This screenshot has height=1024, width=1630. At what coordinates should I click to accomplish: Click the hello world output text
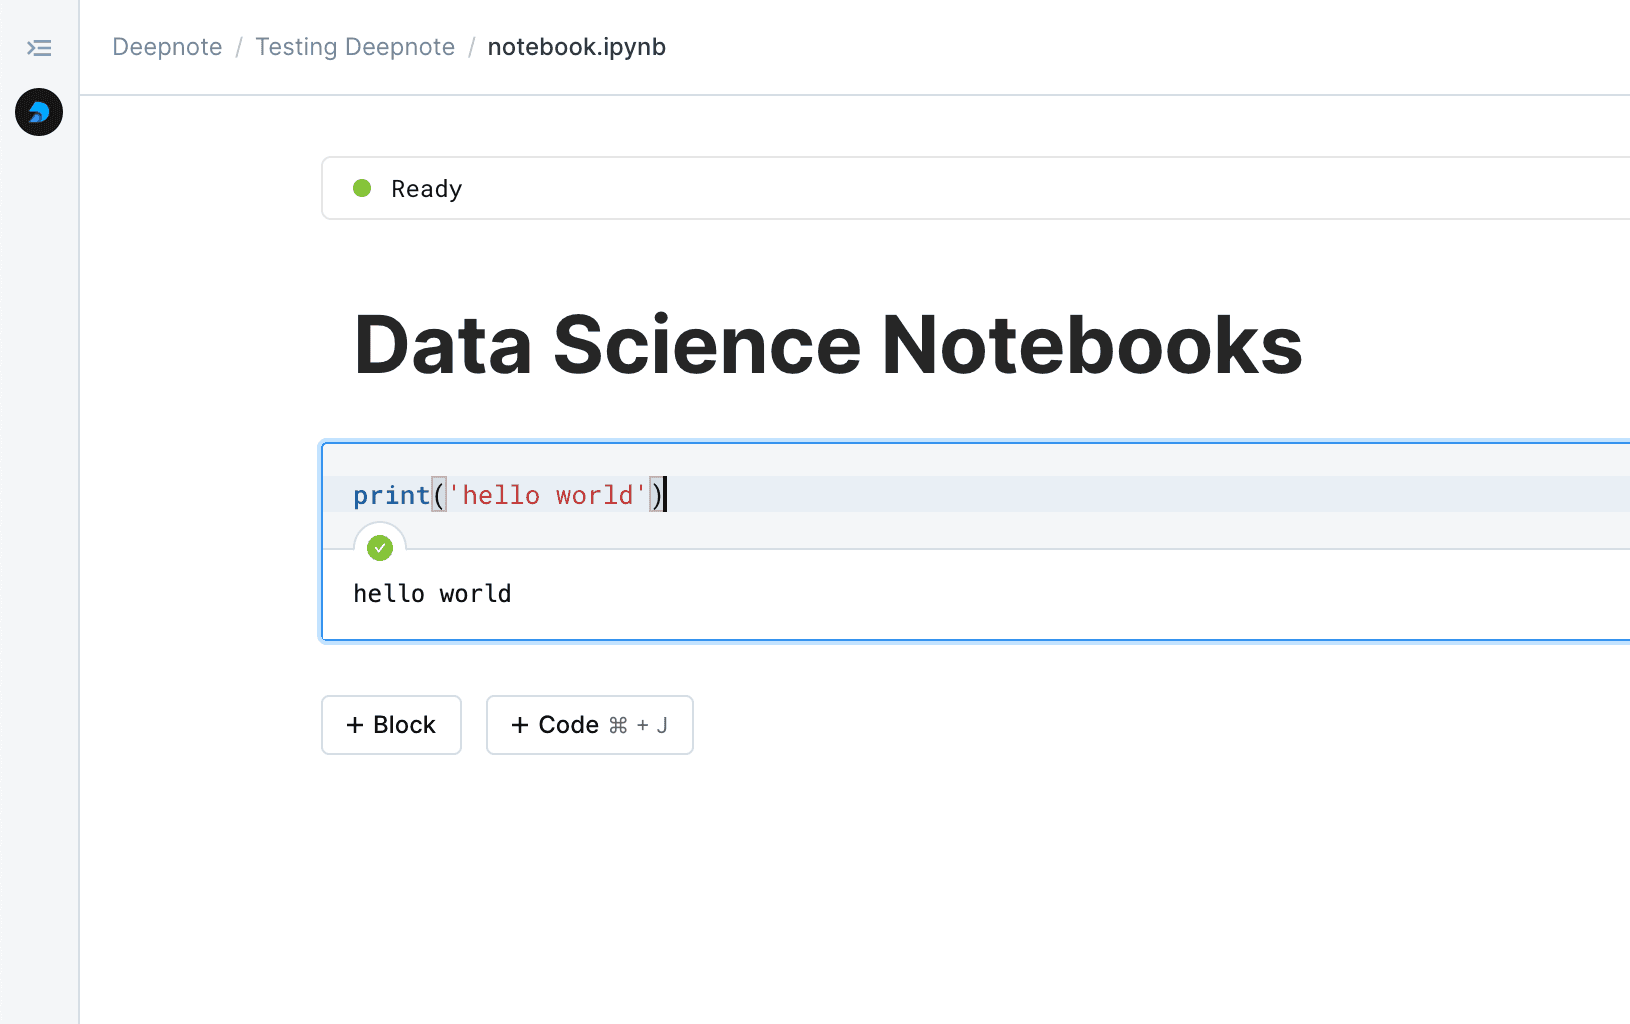point(432,593)
